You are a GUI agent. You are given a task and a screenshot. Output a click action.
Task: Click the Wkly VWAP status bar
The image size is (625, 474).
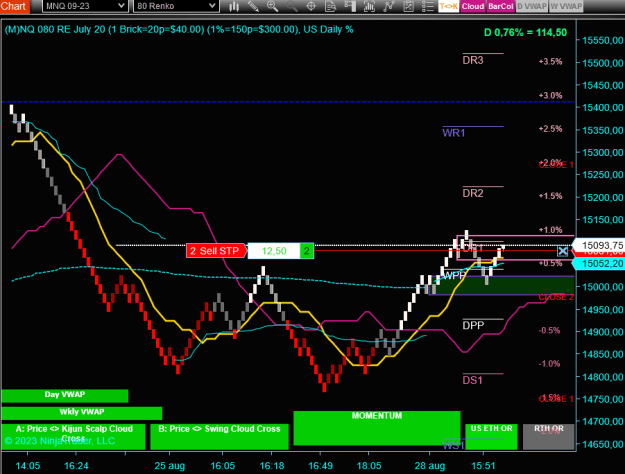point(82,413)
